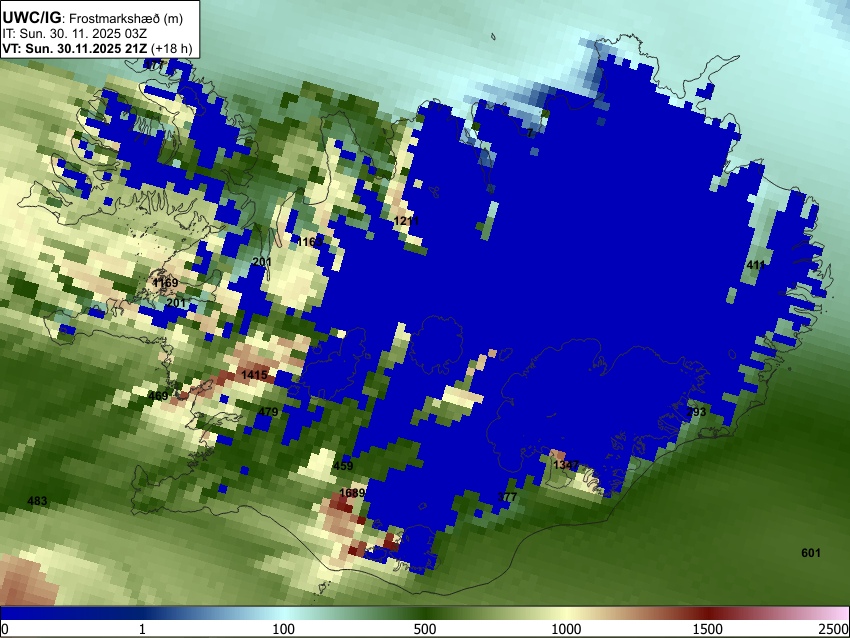
Task: Click the legend tick label 500
Action: [424, 629]
